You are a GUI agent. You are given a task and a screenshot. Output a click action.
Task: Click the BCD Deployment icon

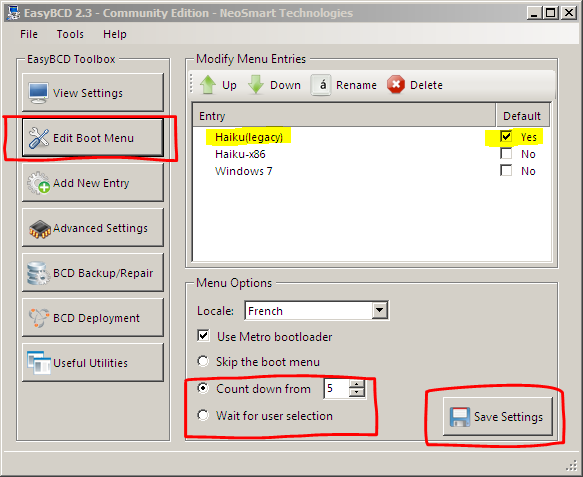tap(39, 318)
